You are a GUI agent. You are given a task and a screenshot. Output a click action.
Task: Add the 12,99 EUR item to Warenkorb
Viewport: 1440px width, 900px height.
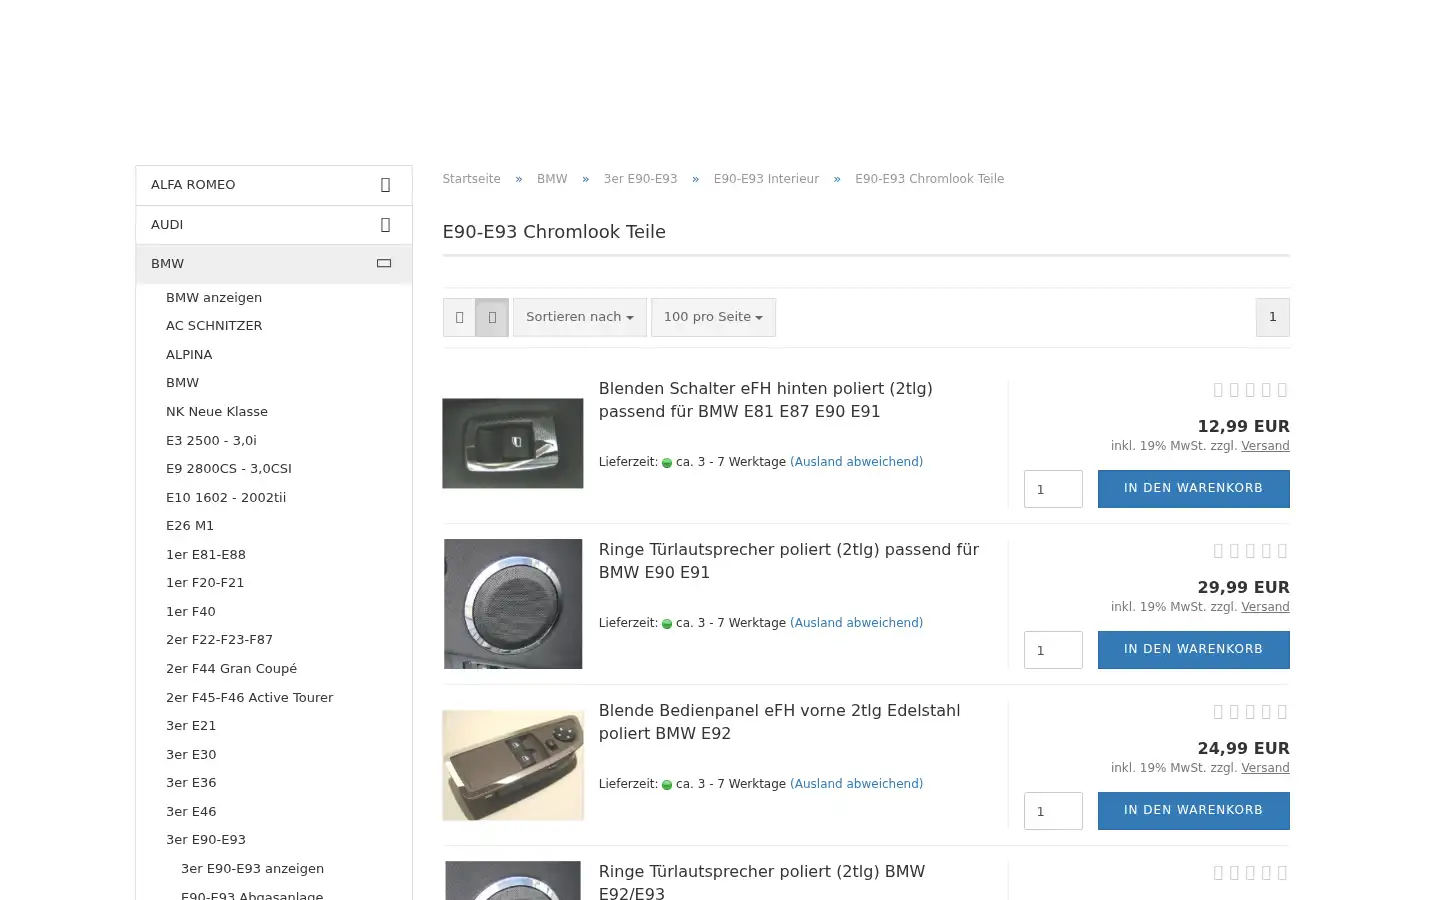pyautogui.click(x=1194, y=489)
